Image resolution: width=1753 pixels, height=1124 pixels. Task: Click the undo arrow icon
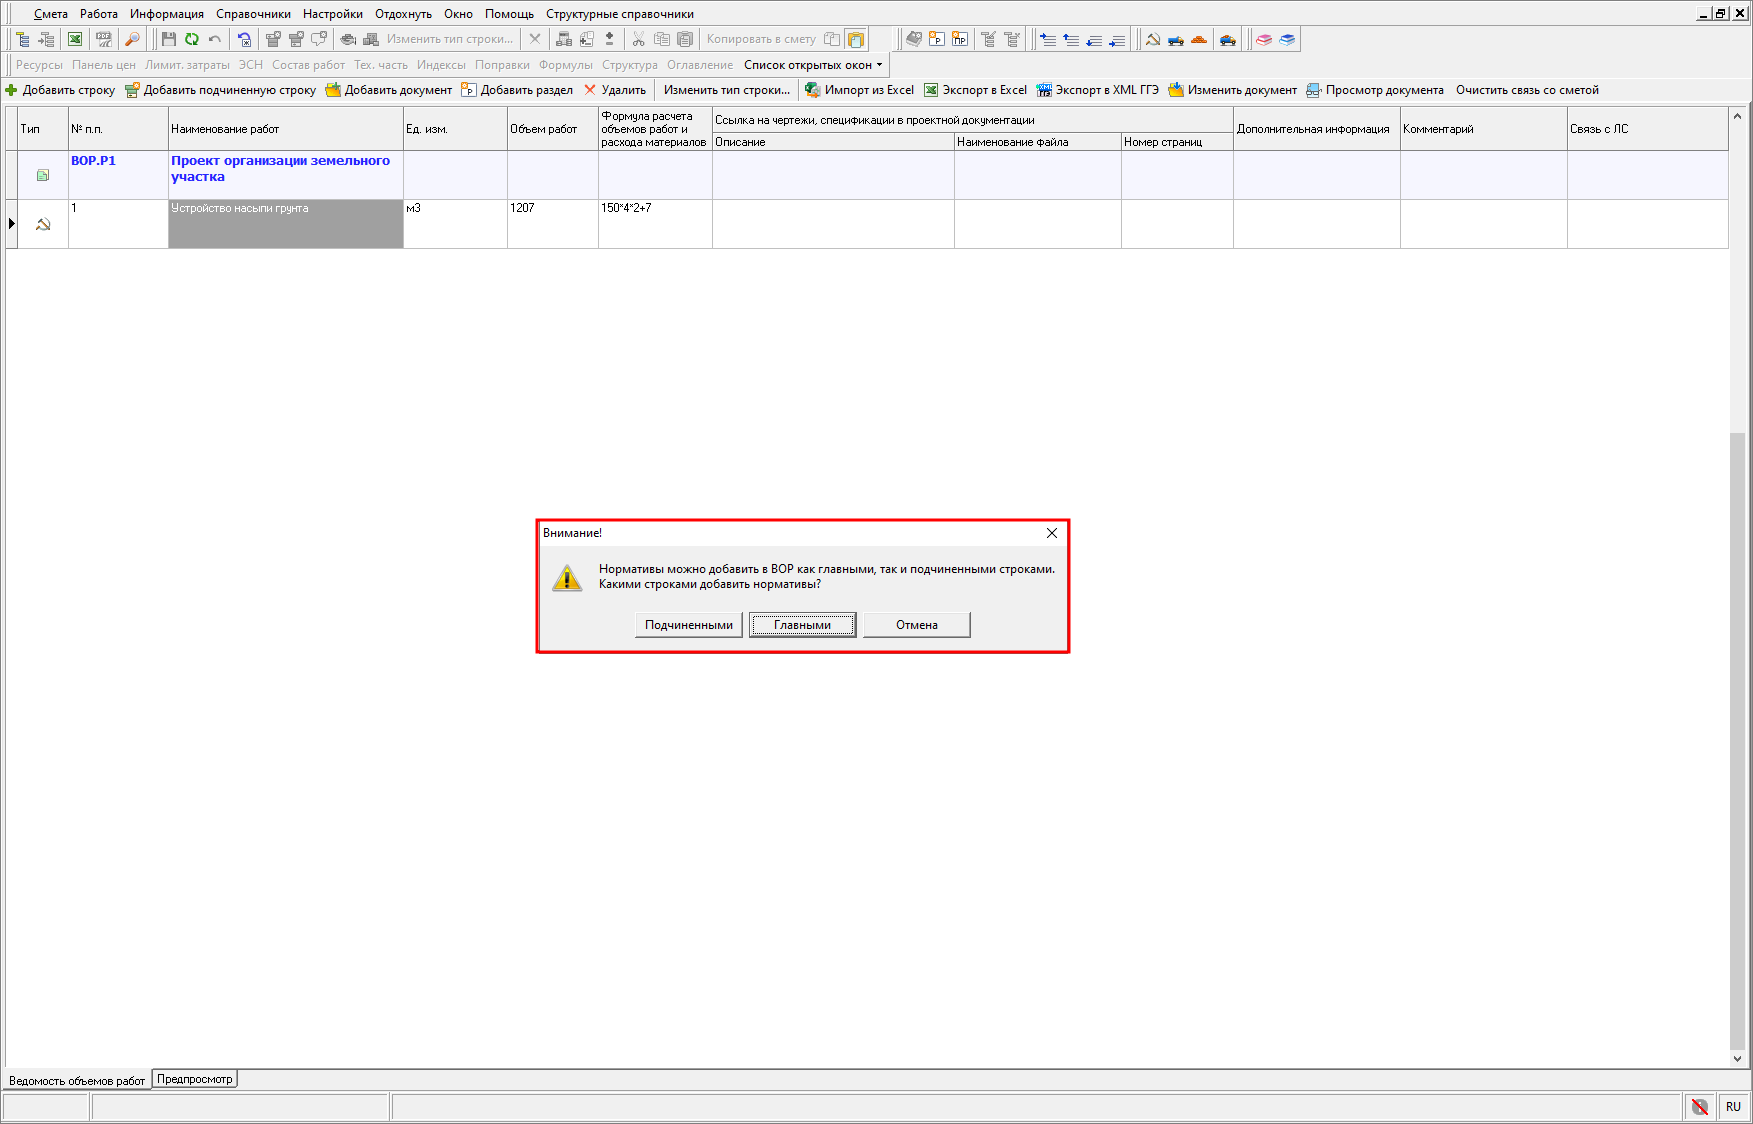tap(215, 39)
